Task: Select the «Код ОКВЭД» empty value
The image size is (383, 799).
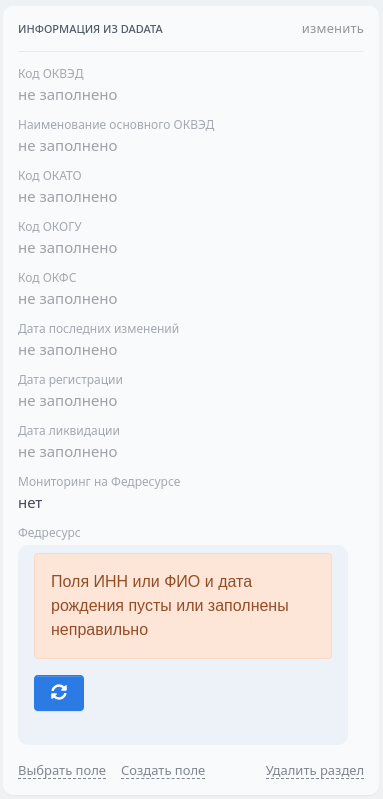Action: [68, 95]
